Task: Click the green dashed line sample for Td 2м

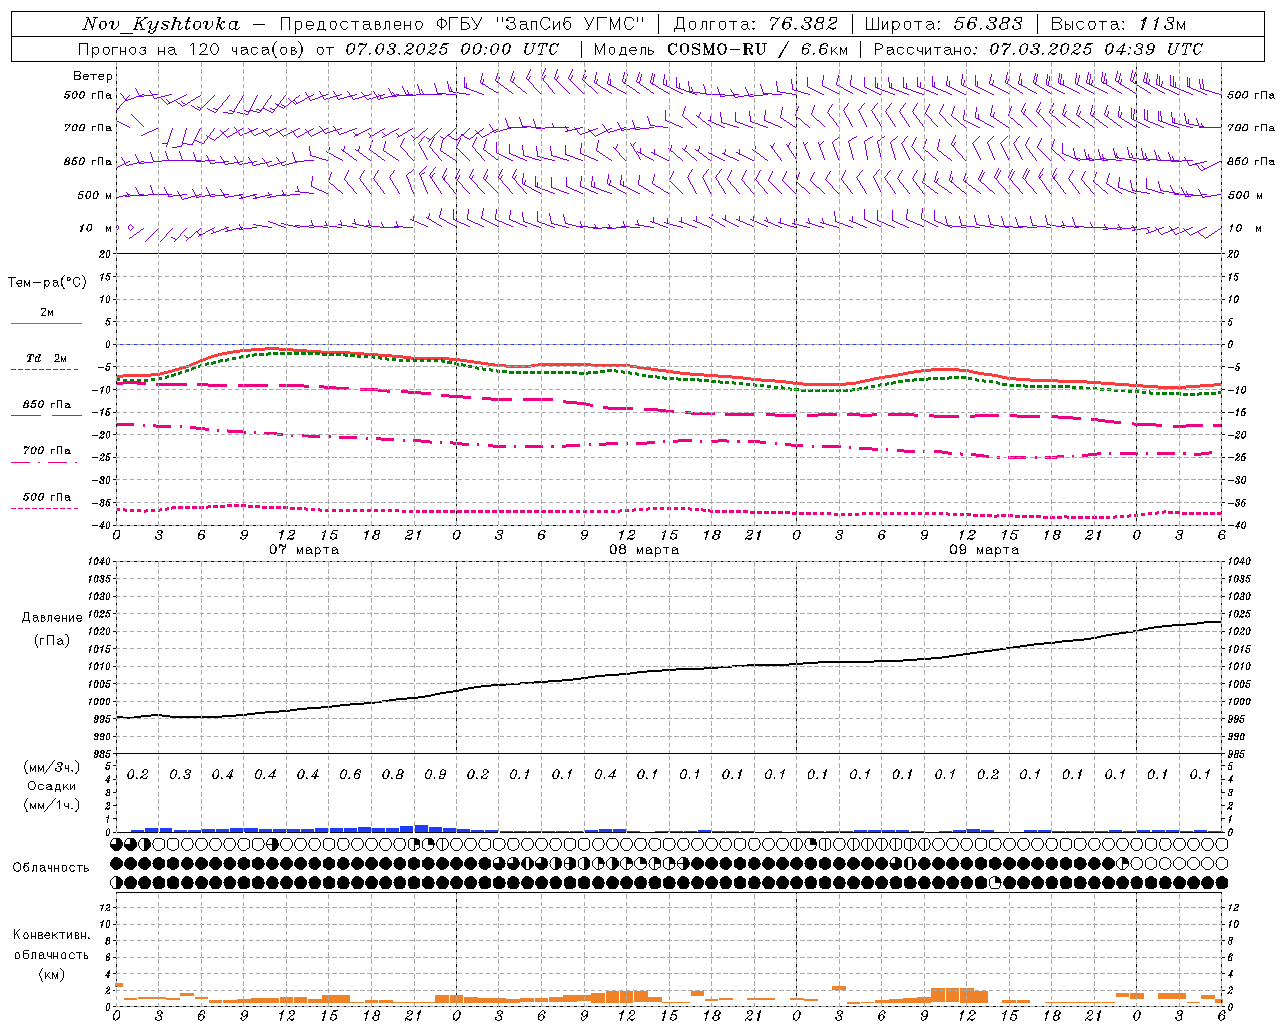Action: (45, 370)
